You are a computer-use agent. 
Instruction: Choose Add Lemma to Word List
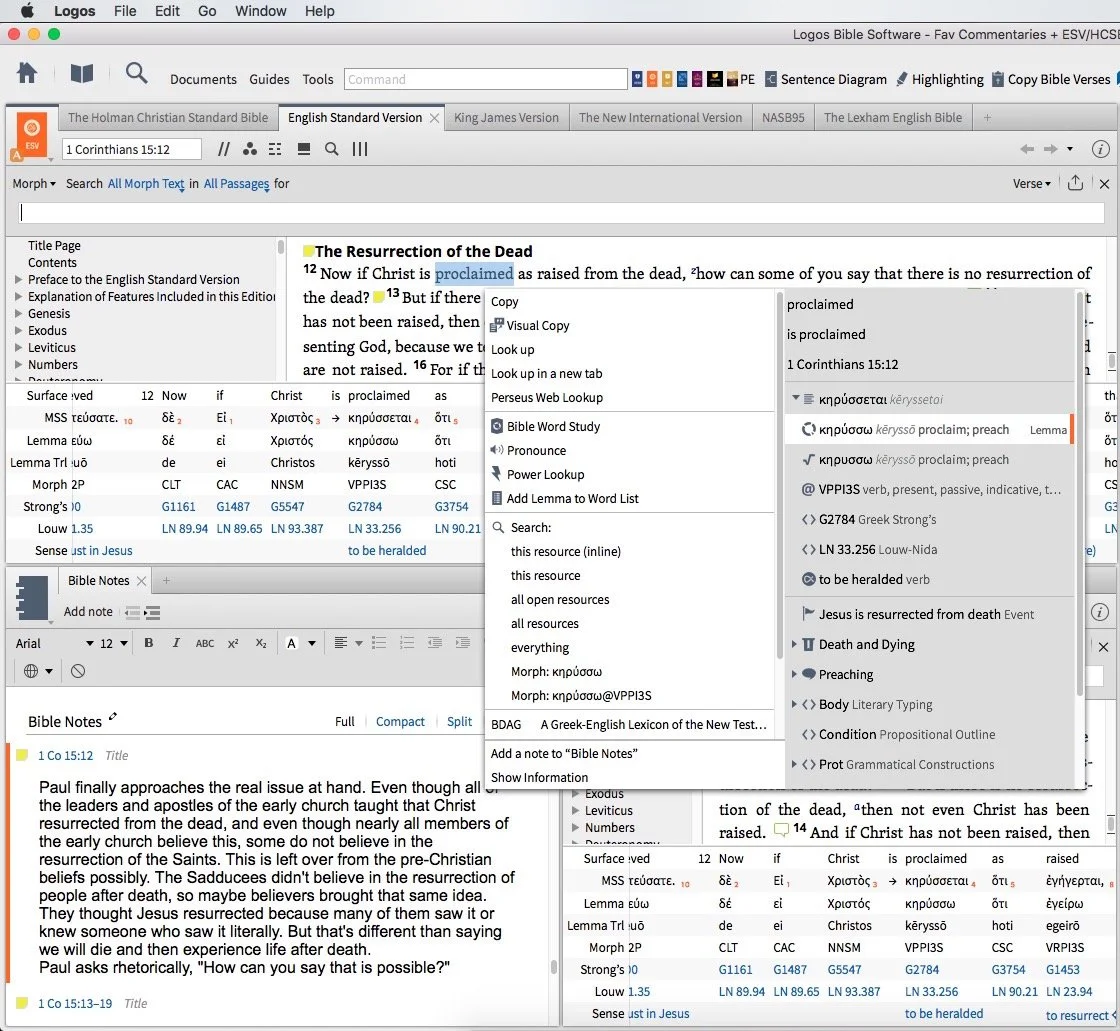(x=572, y=499)
